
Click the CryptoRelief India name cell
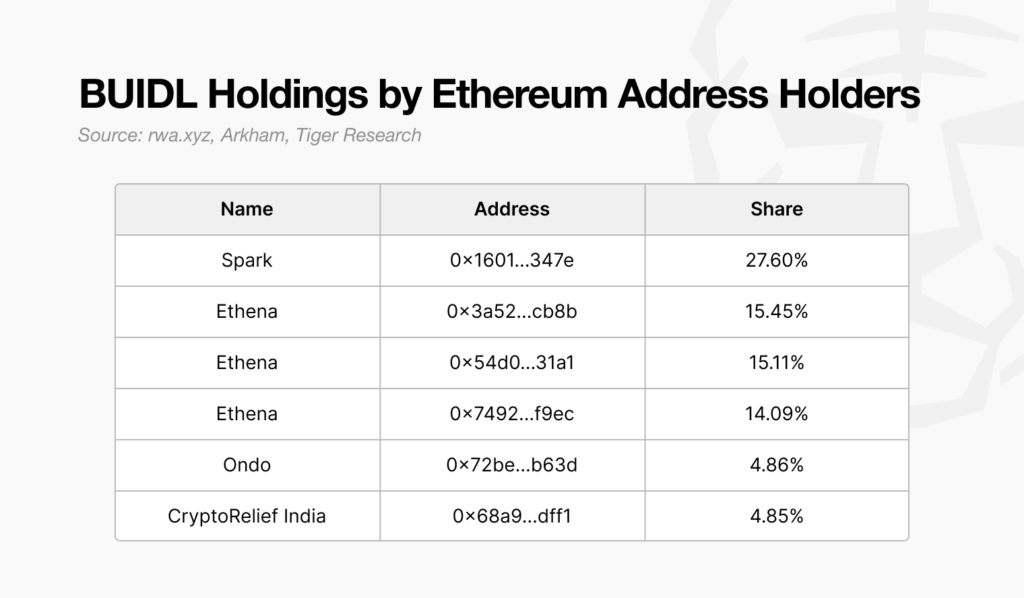pyautogui.click(x=247, y=516)
